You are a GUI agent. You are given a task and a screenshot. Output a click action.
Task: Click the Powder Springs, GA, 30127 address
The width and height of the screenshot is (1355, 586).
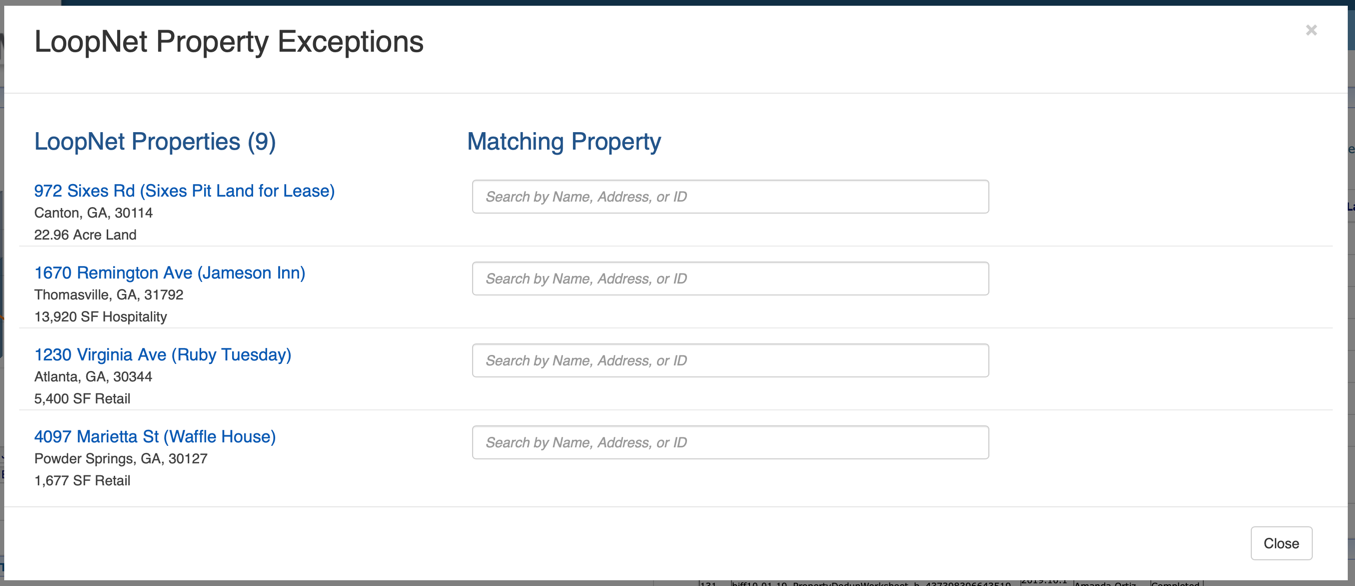click(x=121, y=459)
